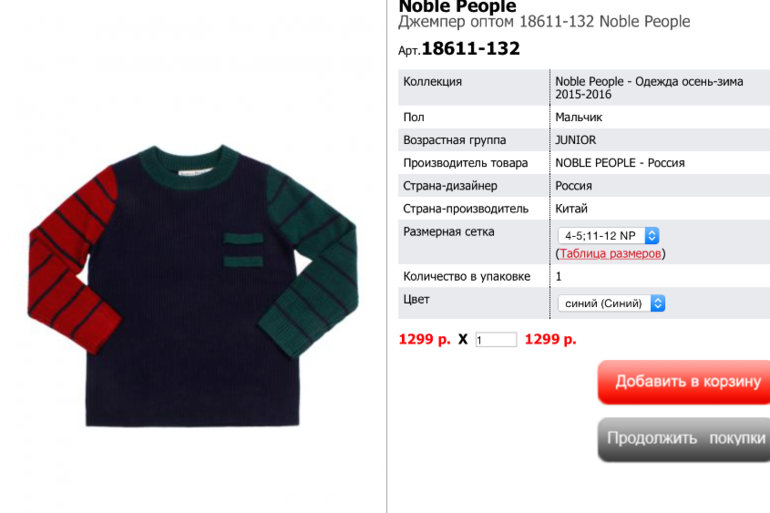Click the Коллекция row label

coord(433,81)
